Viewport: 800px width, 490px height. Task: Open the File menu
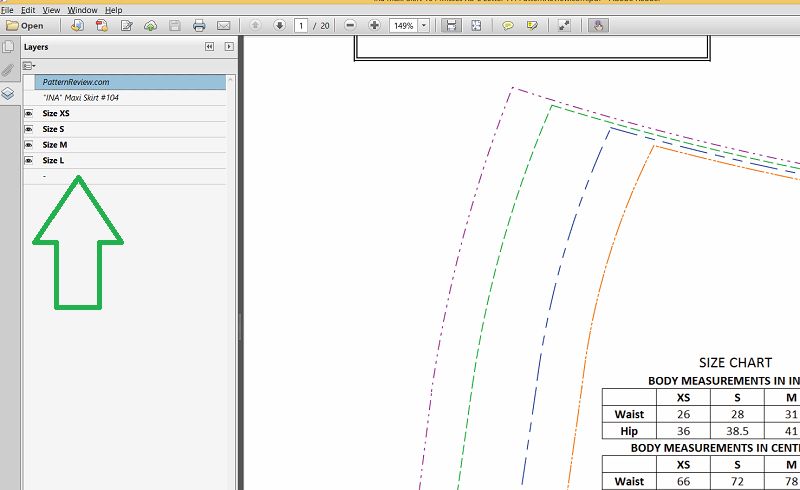point(7,10)
